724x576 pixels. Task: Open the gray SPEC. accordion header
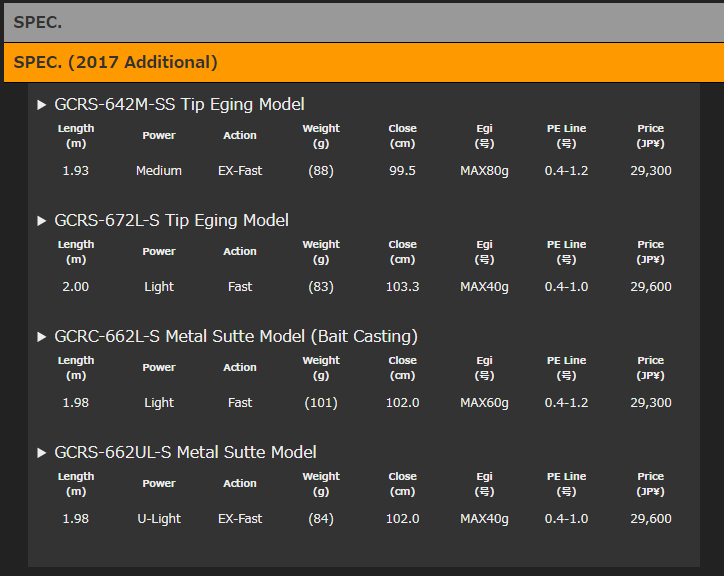tap(364, 22)
